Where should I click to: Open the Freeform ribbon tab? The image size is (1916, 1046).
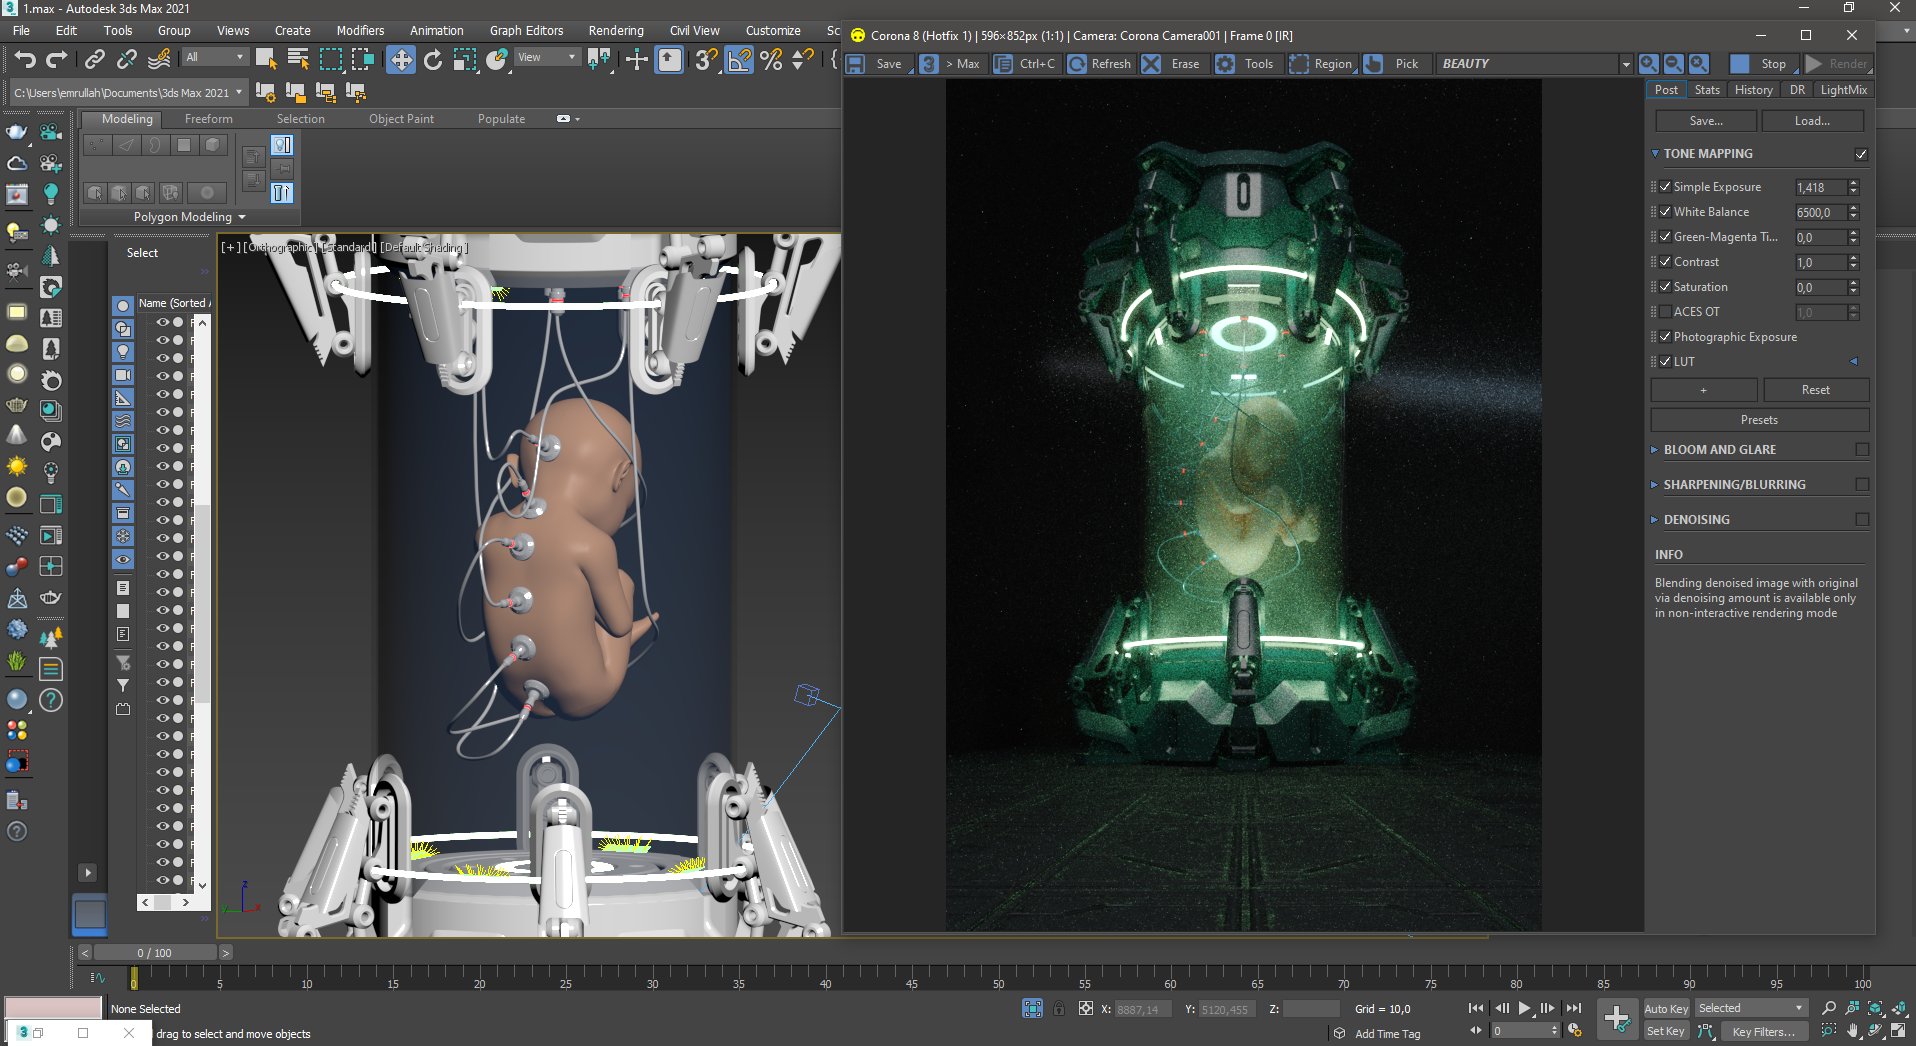(x=209, y=119)
